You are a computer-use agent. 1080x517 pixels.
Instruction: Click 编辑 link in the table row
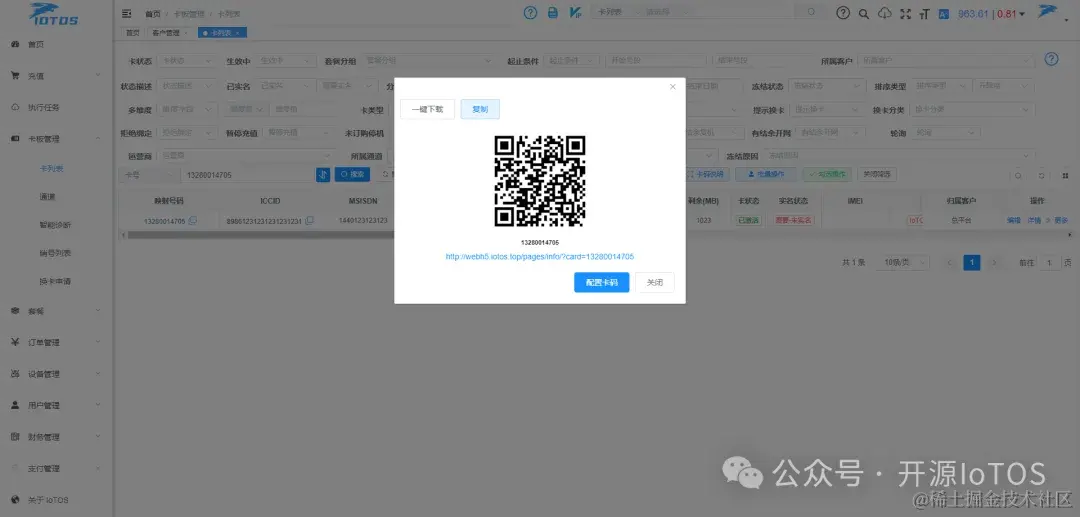pos(1014,221)
